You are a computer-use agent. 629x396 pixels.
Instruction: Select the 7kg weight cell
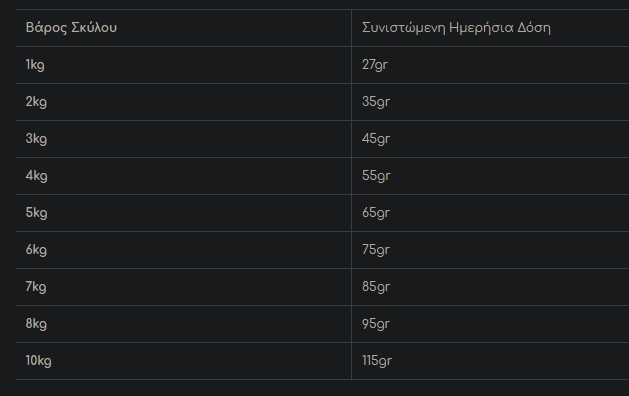pos(183,287)
